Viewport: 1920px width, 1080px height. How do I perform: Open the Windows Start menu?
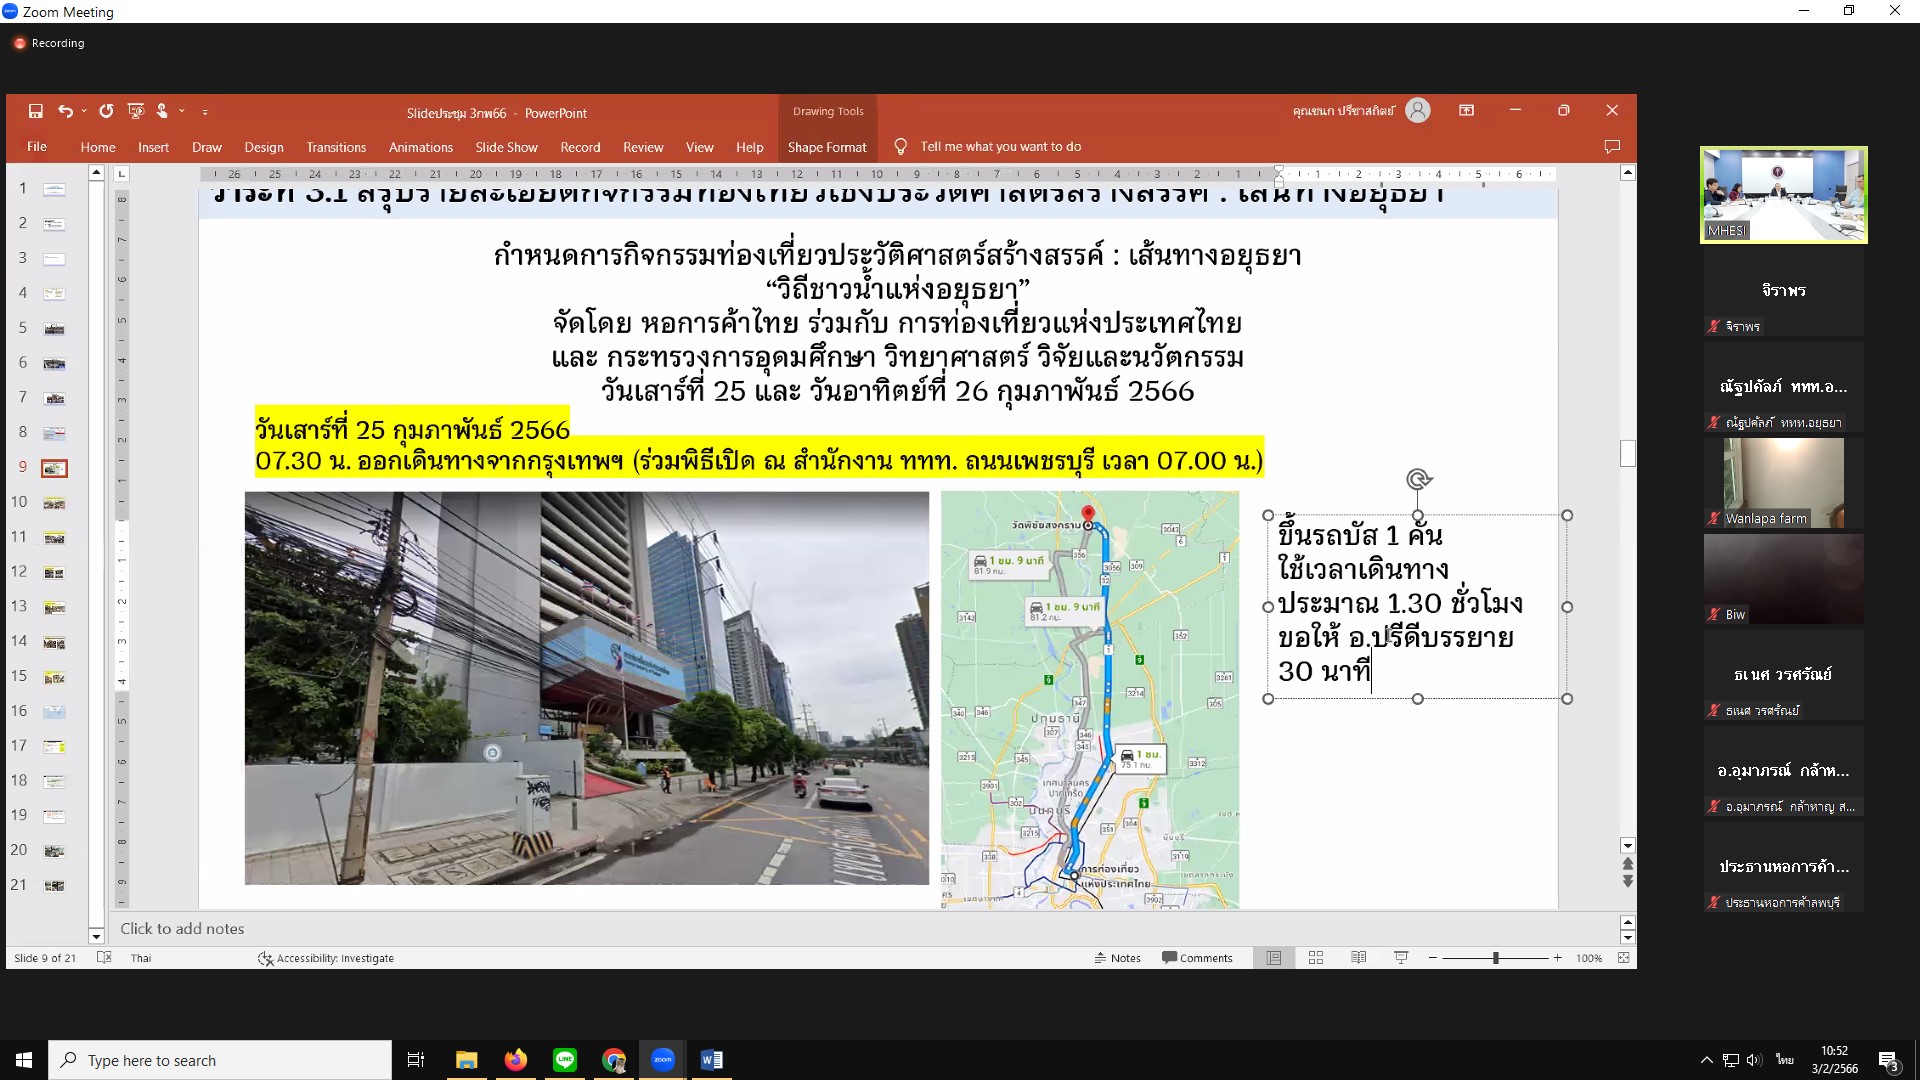(x=24, y=1060)
